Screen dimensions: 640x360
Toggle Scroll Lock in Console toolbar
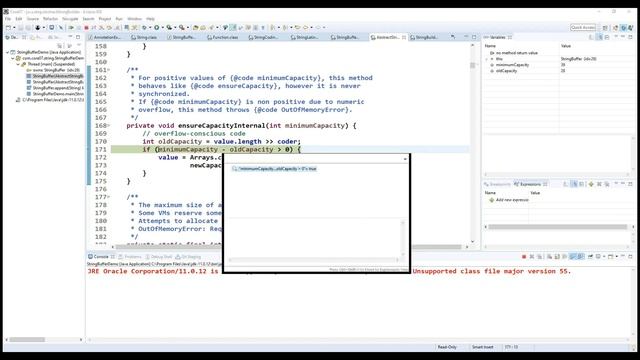point(557,257)
